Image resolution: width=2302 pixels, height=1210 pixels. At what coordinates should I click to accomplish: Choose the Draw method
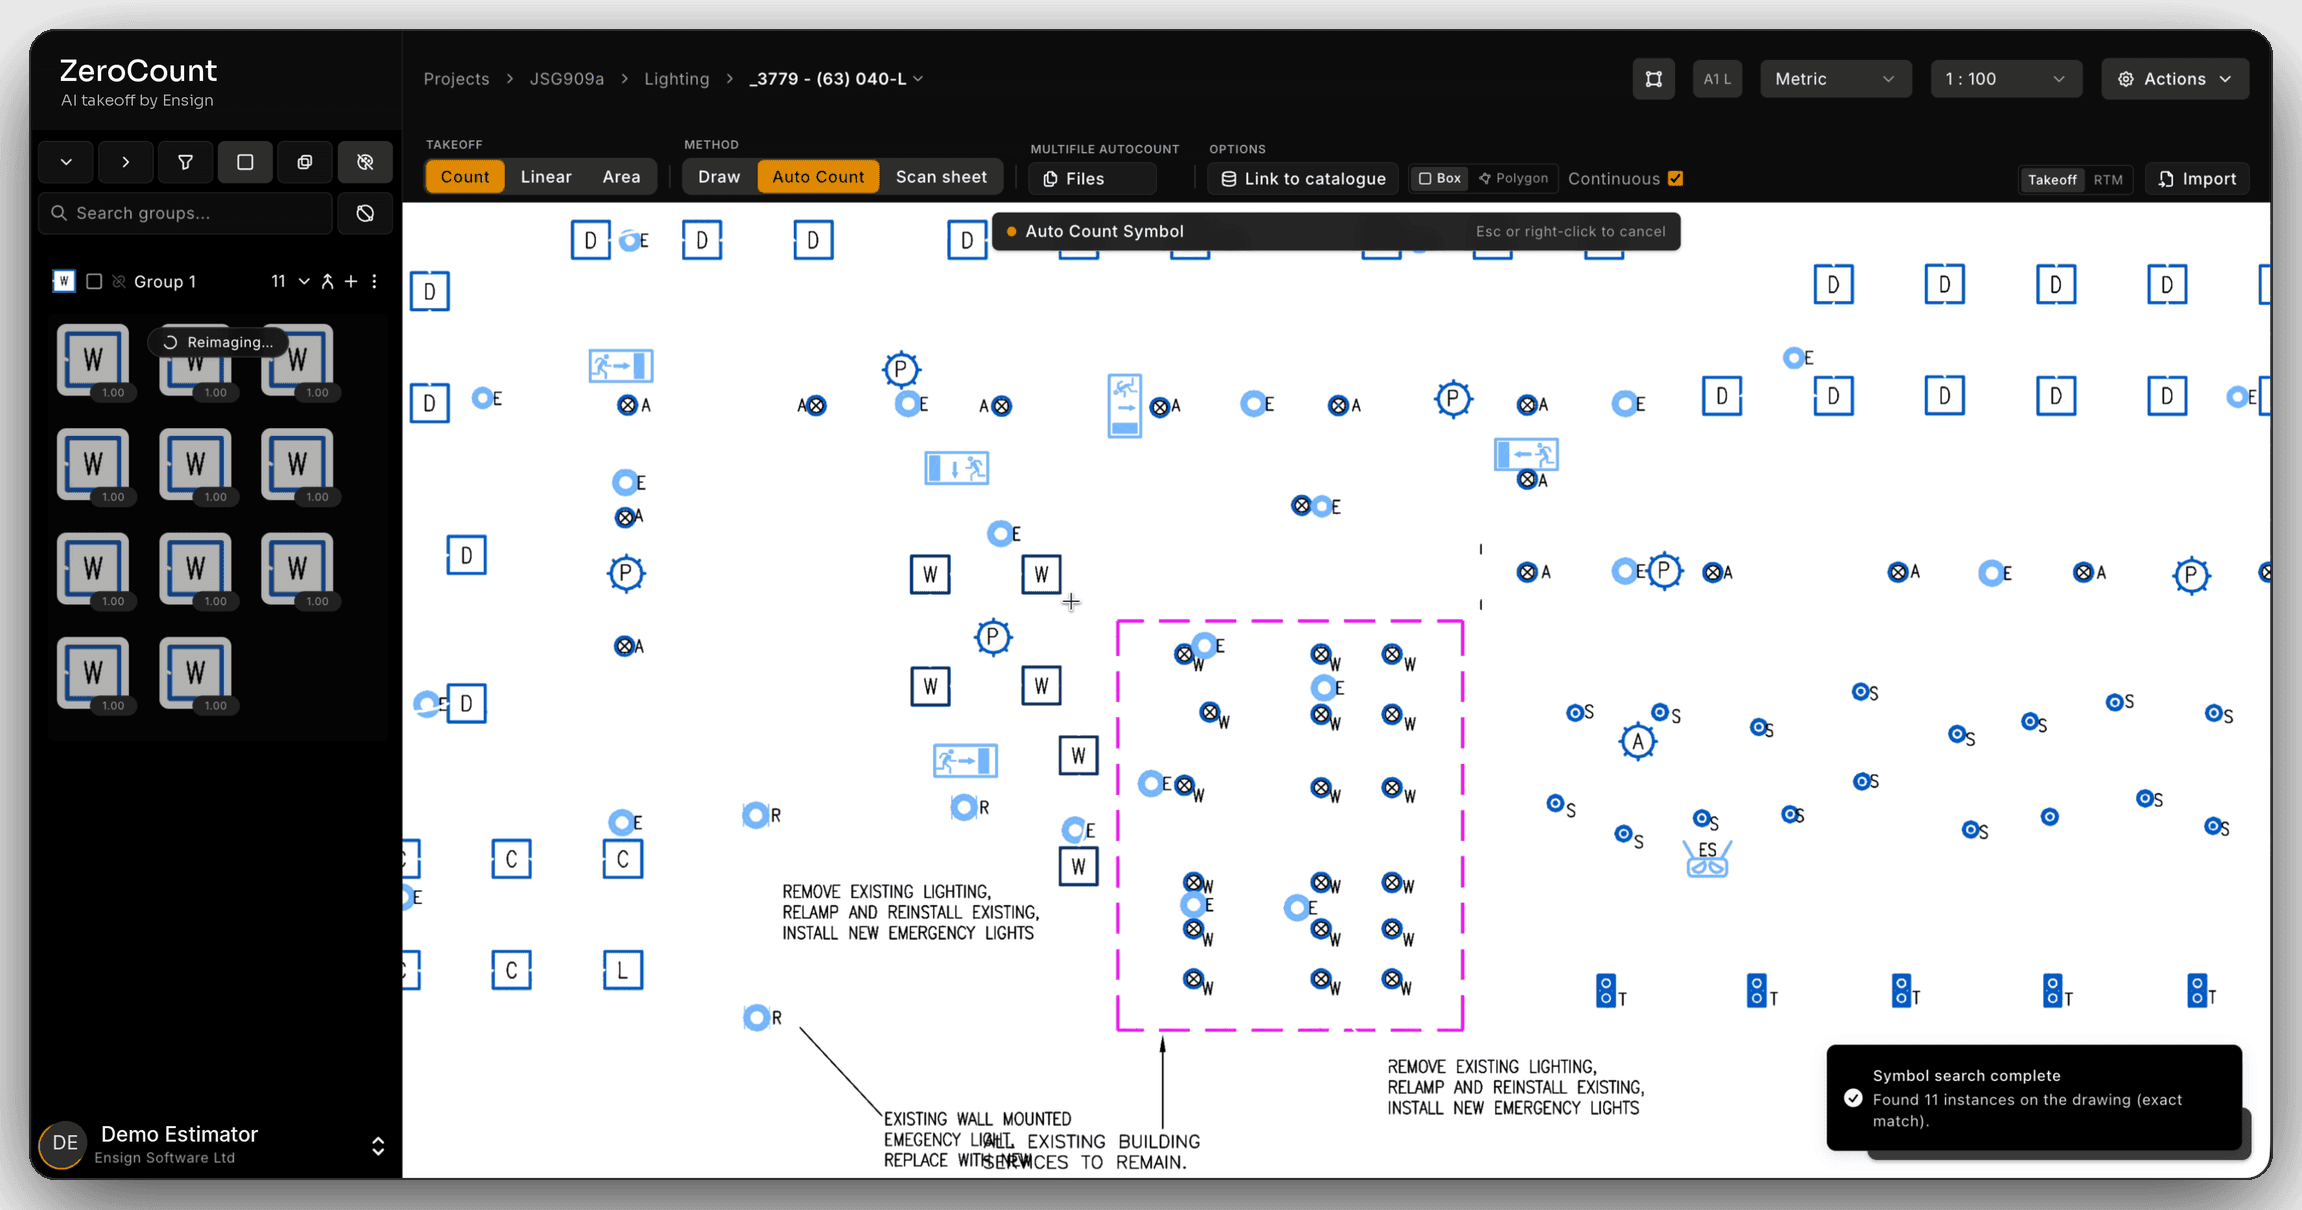click(719, 177)
